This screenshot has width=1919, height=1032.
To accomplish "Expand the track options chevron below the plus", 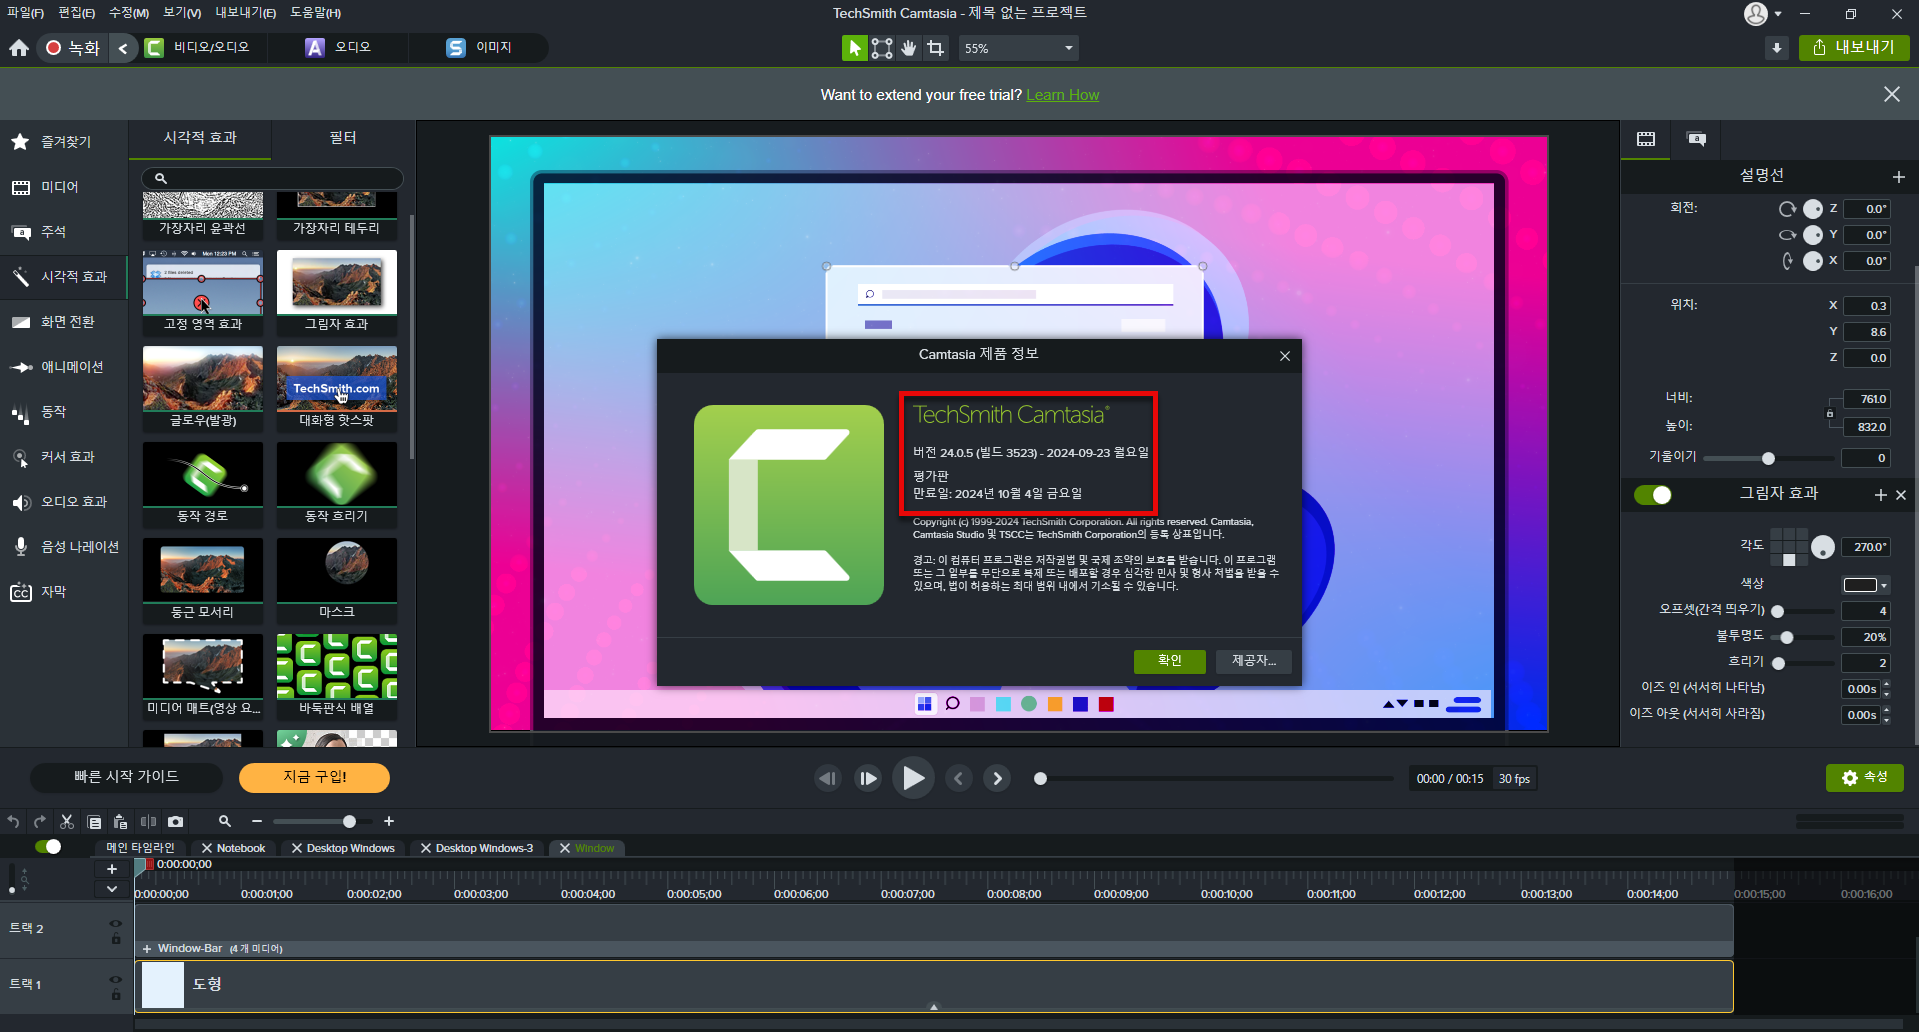I will pyautogui.click(x=112, y=889).
